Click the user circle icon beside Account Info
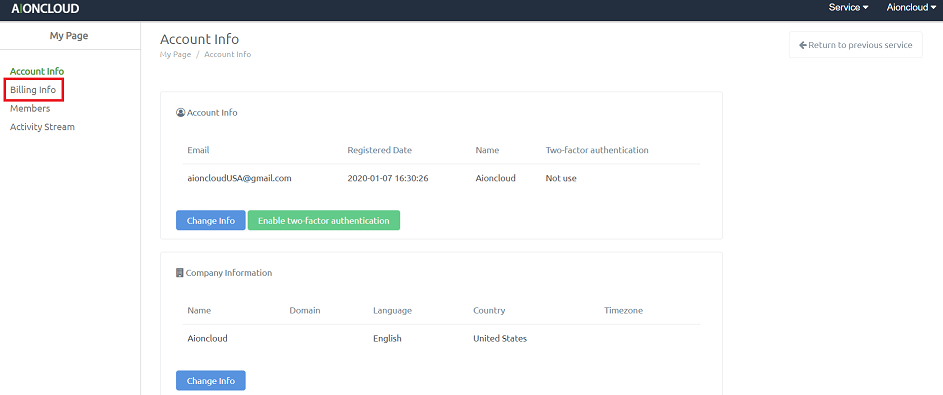The image size is (943, 395). (x=180, y=112)
